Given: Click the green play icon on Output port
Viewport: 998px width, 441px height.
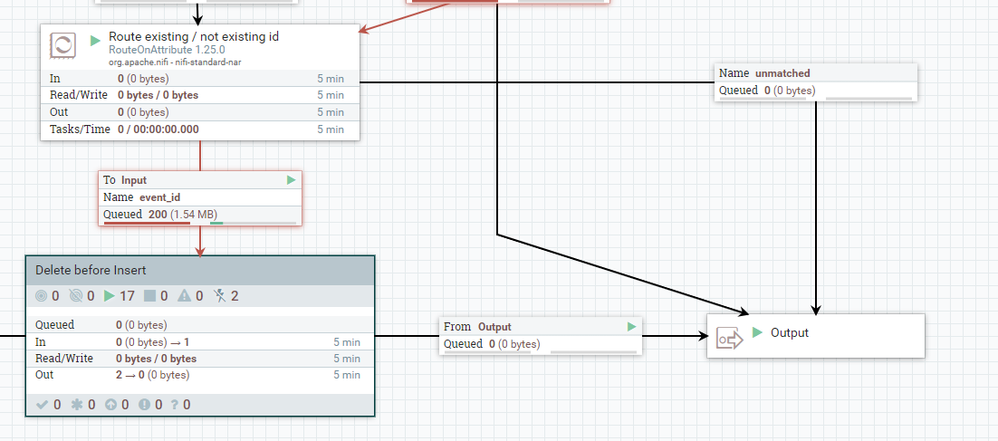Looking at the screenshot, I should pyautogui.click(x=757, y=332).
